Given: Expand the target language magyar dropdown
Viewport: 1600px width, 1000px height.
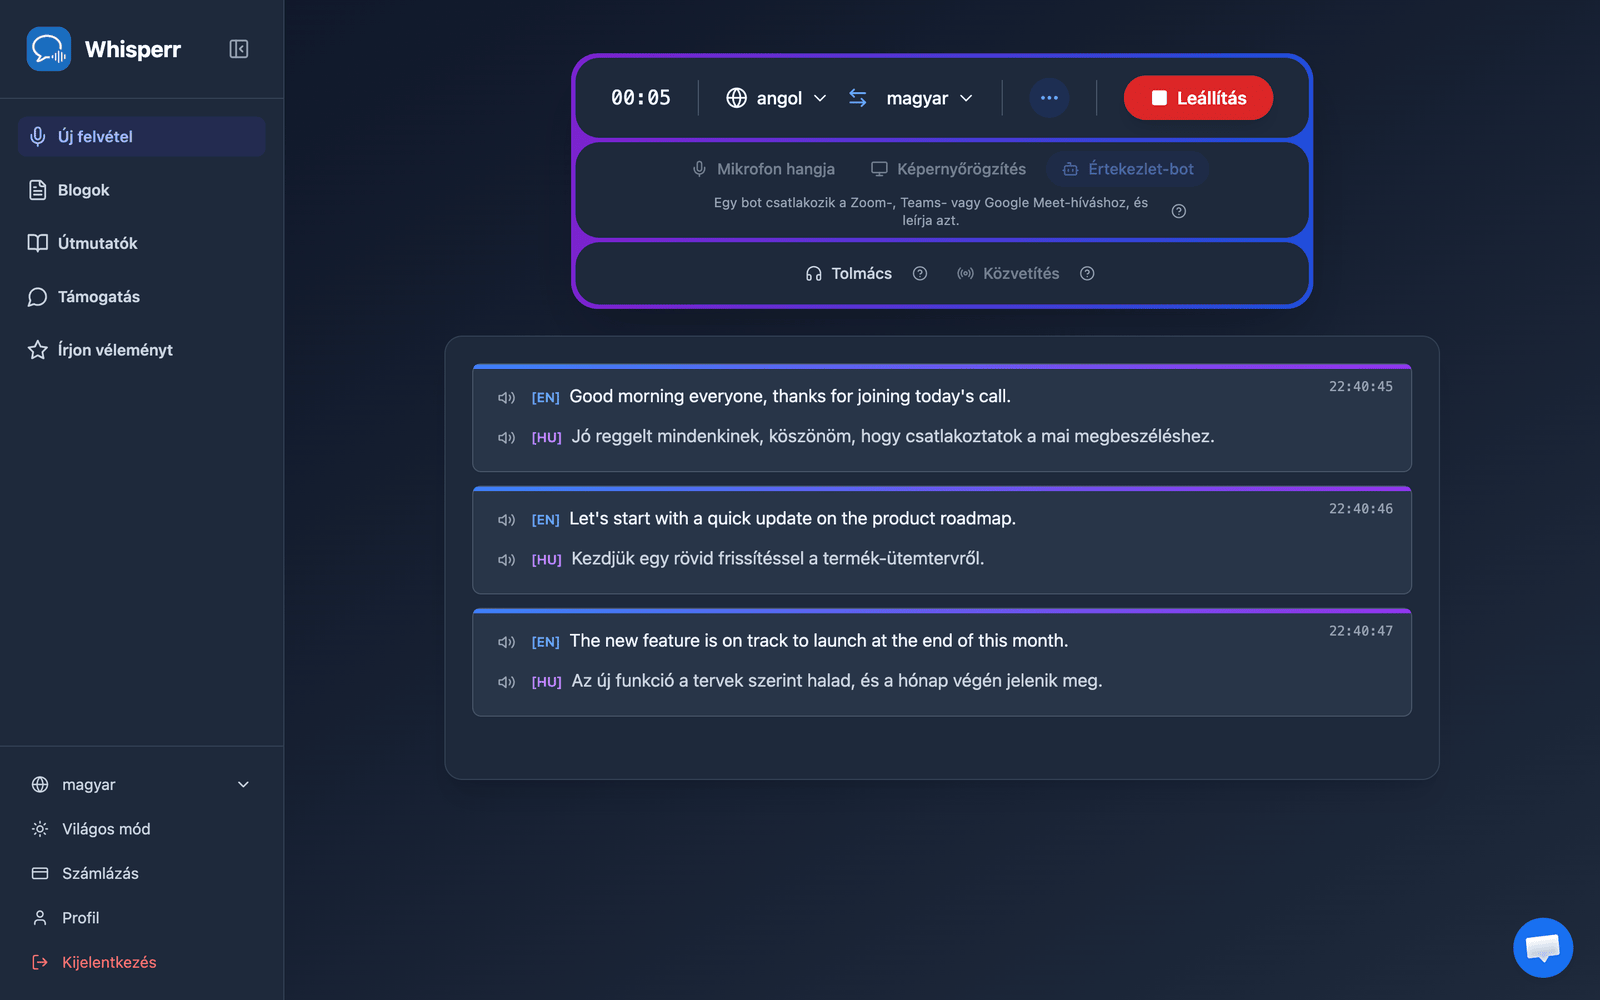Looking at the screenshot, I should tap(929, 98).
